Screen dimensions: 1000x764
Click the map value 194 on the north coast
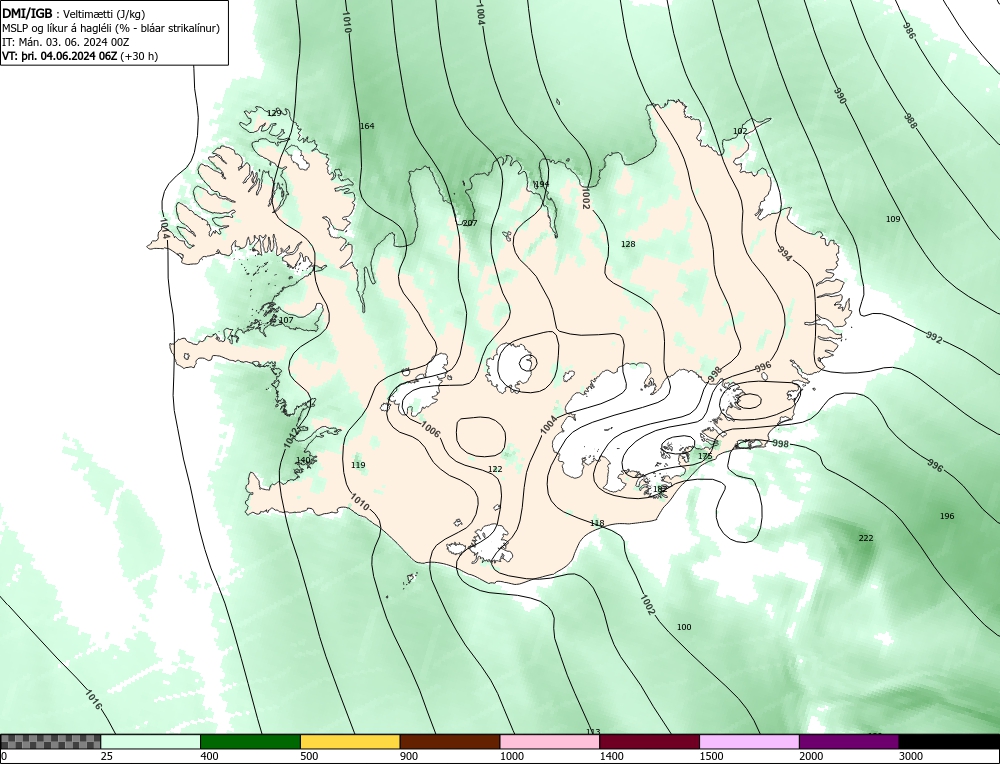click(541, 184)
